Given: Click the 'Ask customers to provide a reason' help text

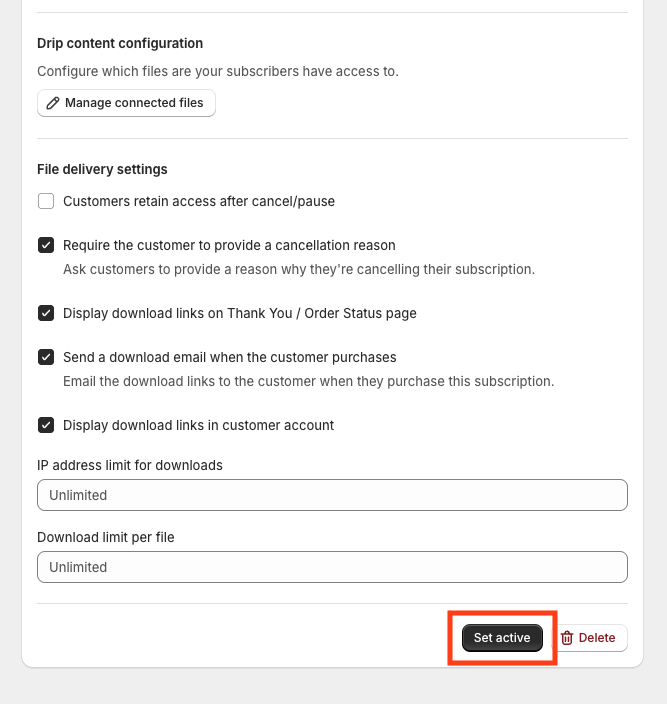Looking at the screenshot, I should 299,269.
